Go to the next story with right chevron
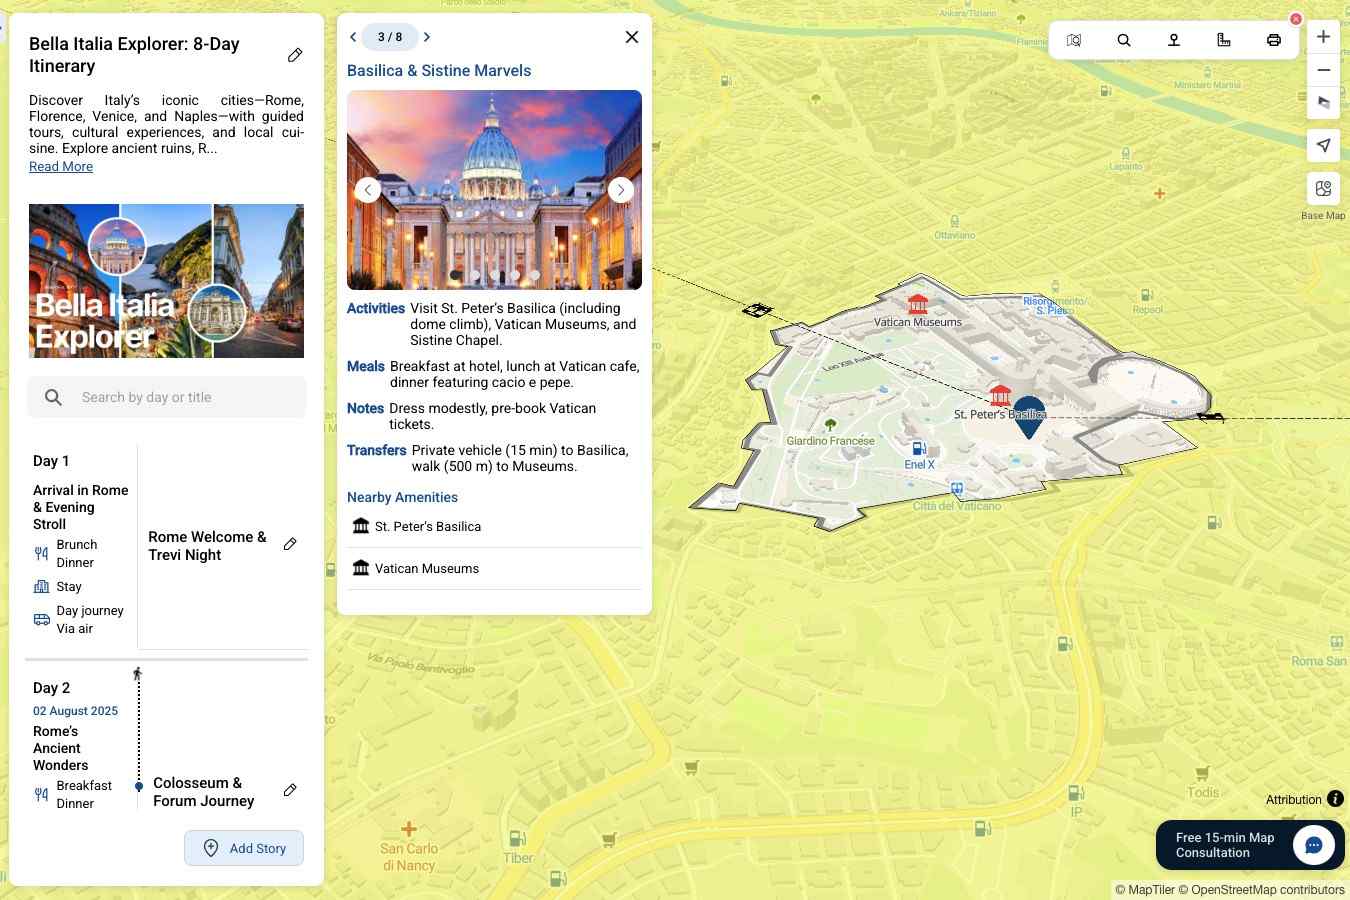1350x900 pixels. coord(427,37)
